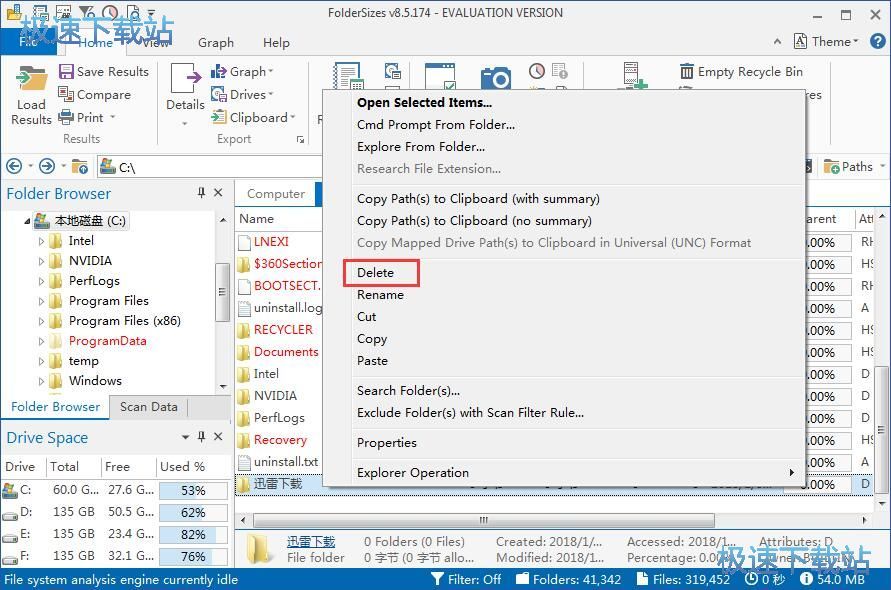
Task: Click the Empty Recycle Bin icon
Action: pyautogui.click(x=687, y=72)
